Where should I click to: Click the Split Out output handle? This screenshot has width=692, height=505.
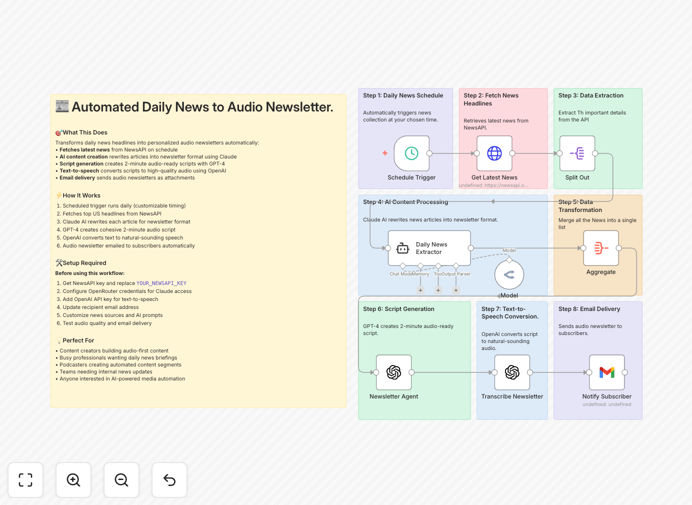click(595, 153)
